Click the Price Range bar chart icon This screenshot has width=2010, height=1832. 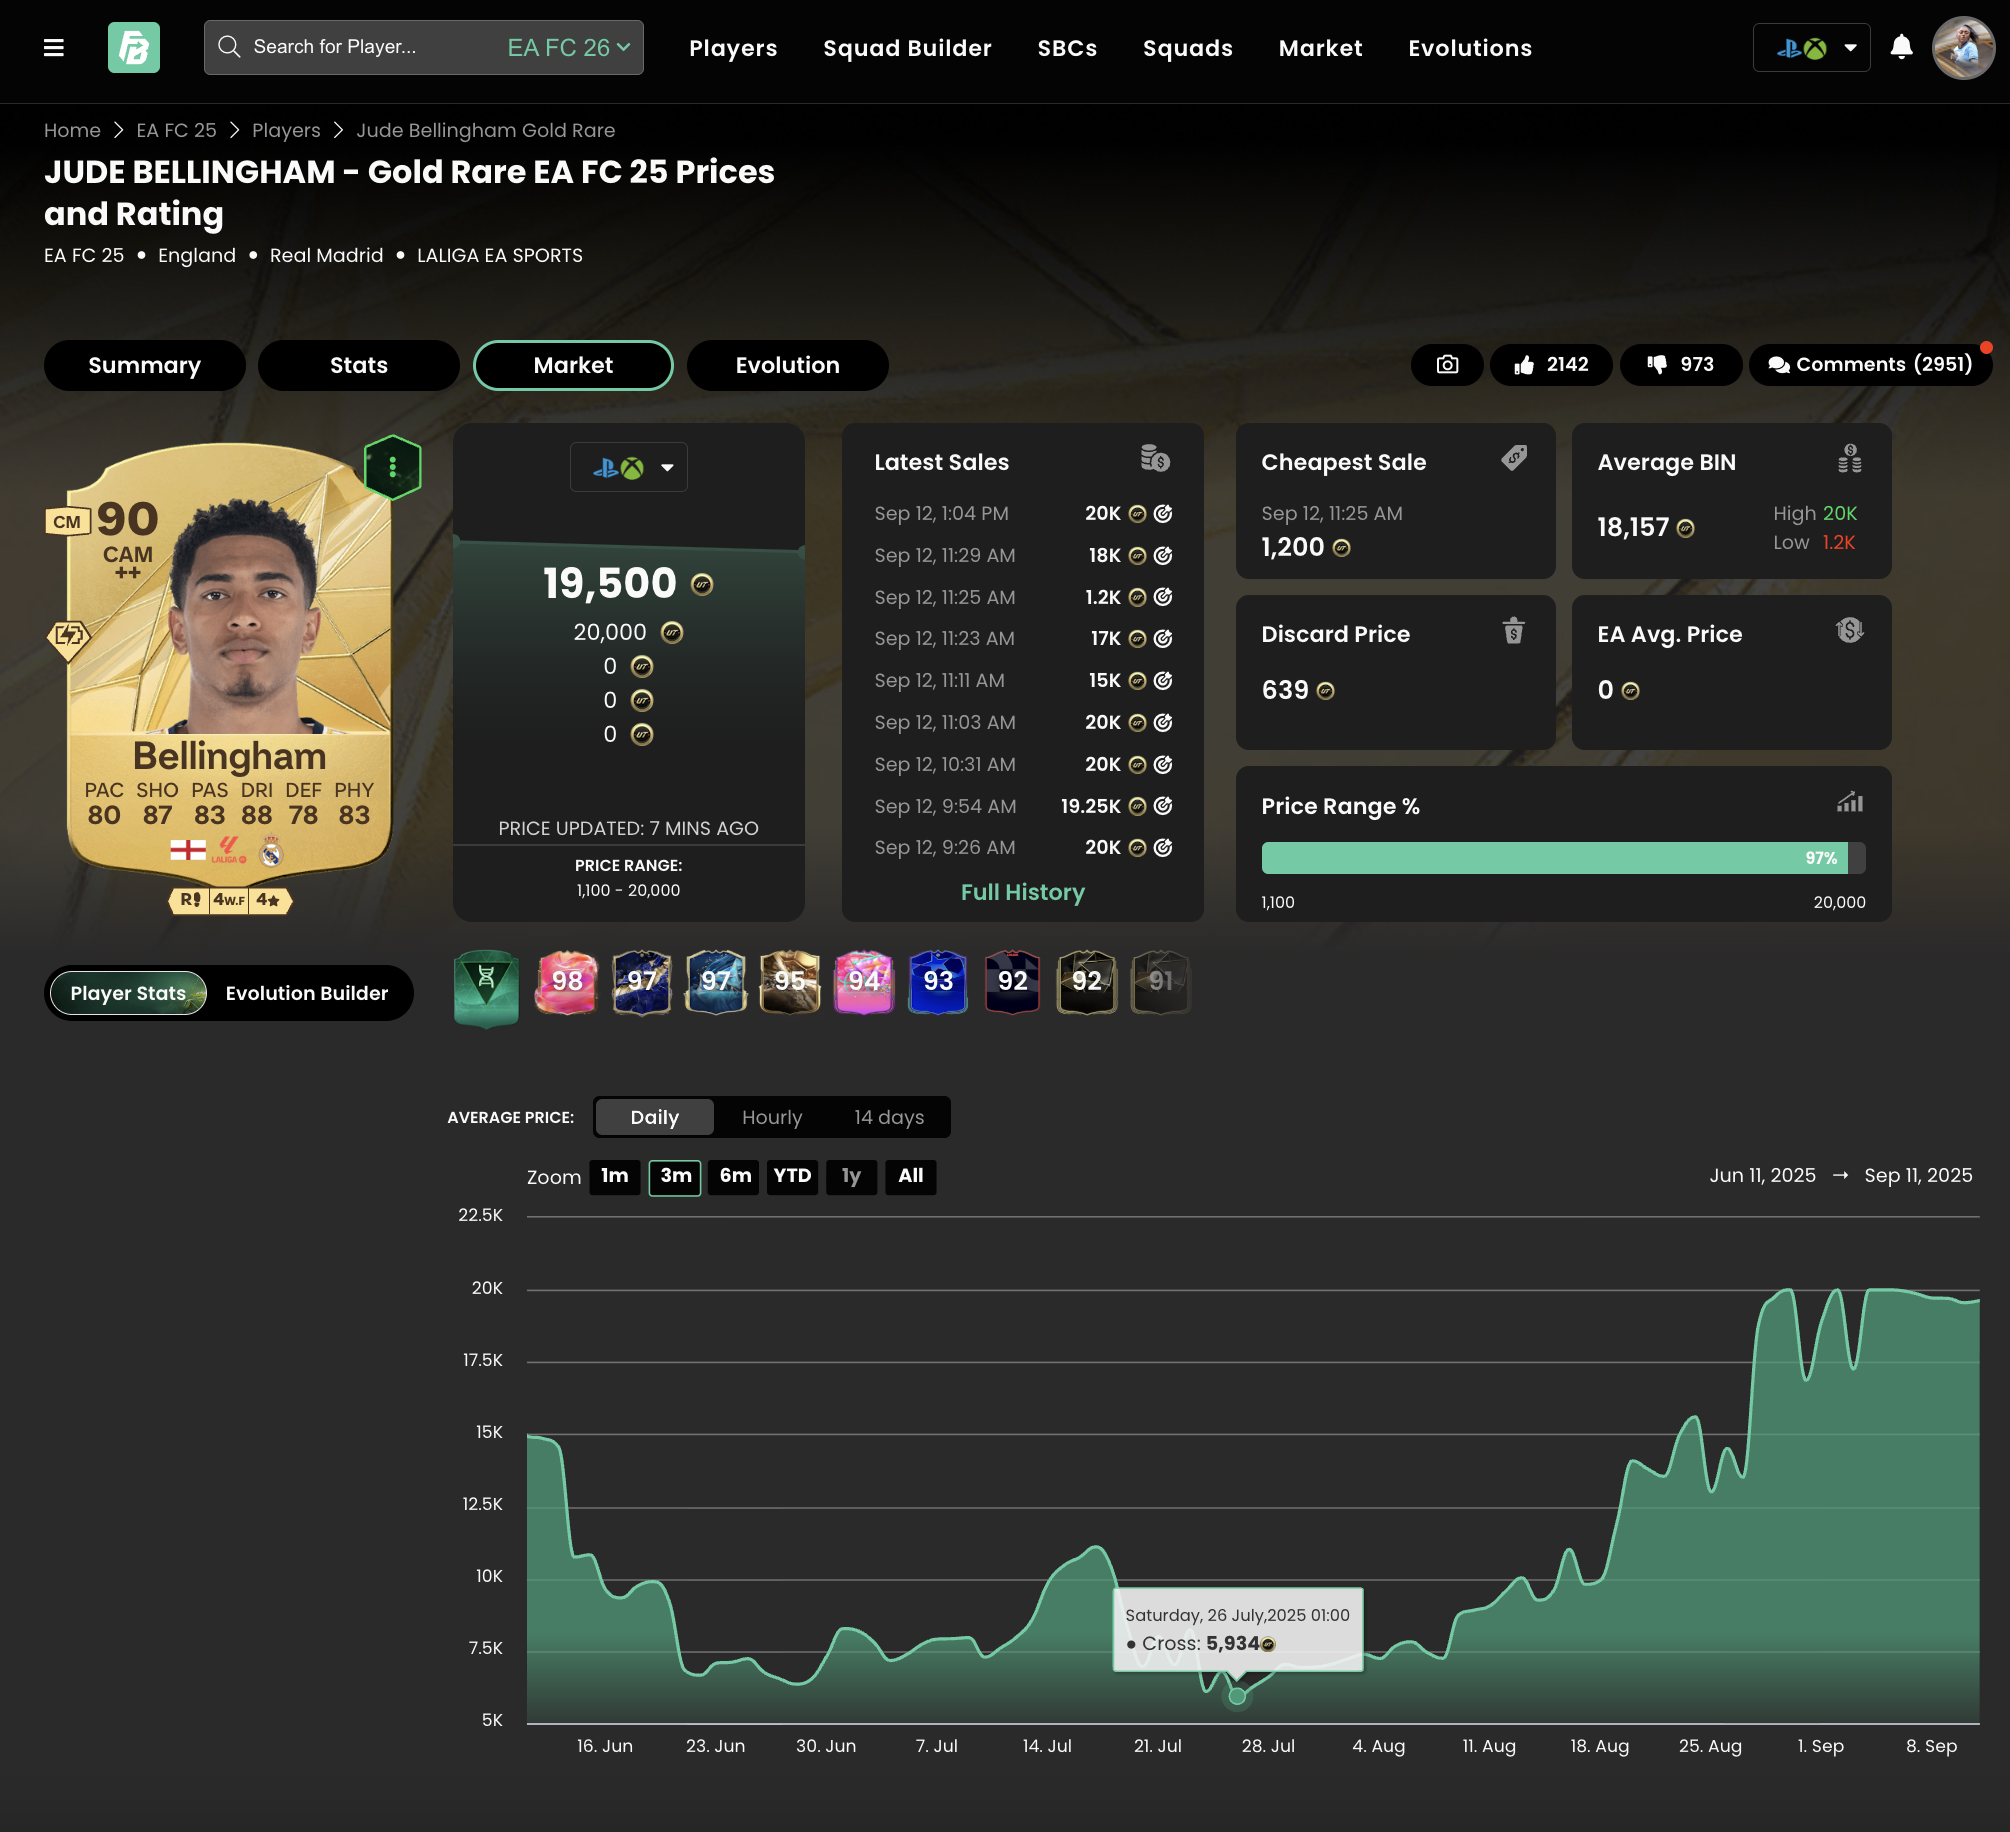pyautogui.click(x=1850, y=802)
